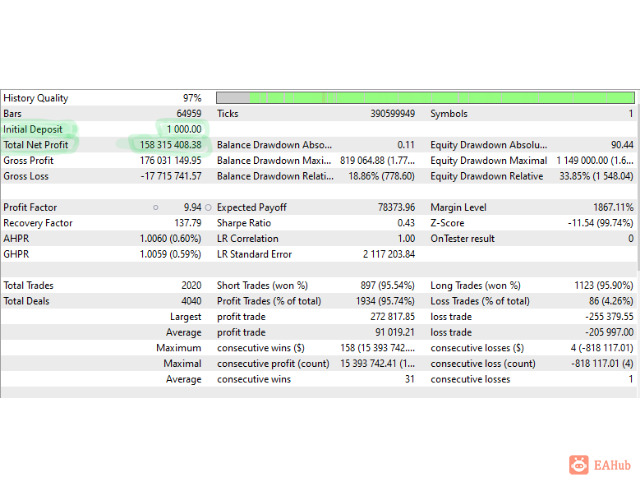Select average profit trade value 91 019.21

pyautogui.click(x=395, y=332)
